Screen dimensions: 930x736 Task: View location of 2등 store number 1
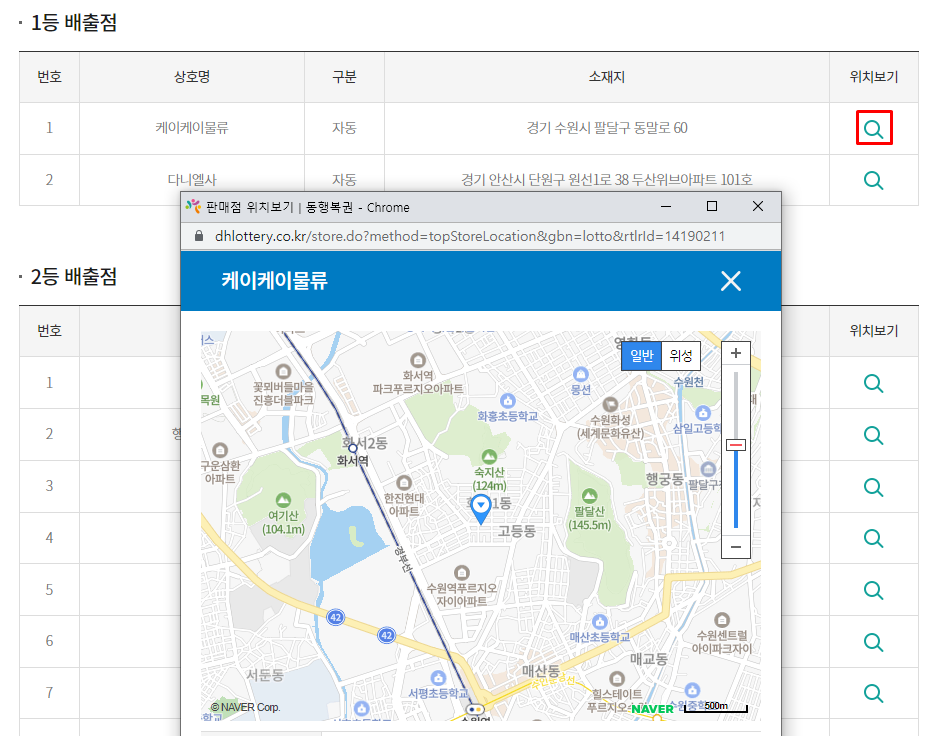[874, 383]
